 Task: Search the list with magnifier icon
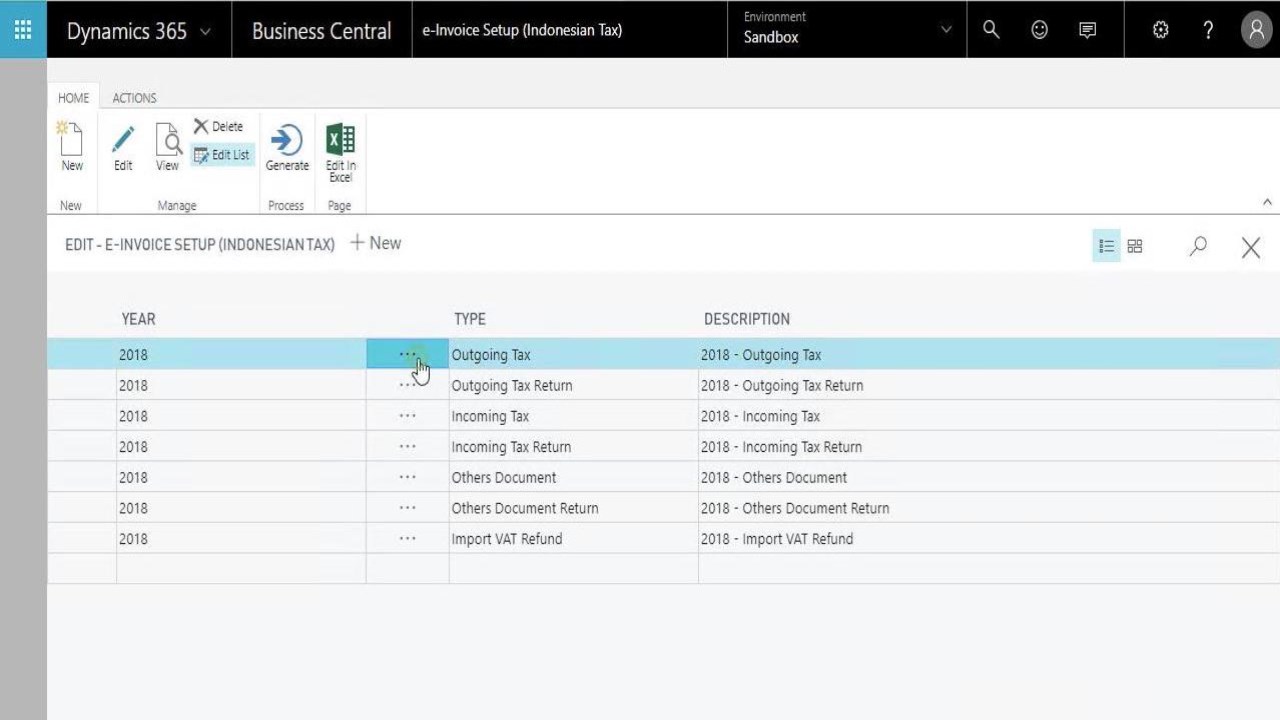pyautogui.click(x=1198, y=246)
